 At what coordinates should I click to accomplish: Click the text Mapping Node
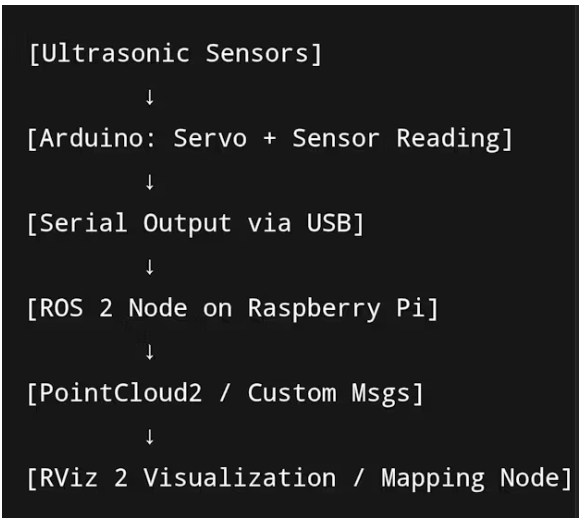pos(471,479)
